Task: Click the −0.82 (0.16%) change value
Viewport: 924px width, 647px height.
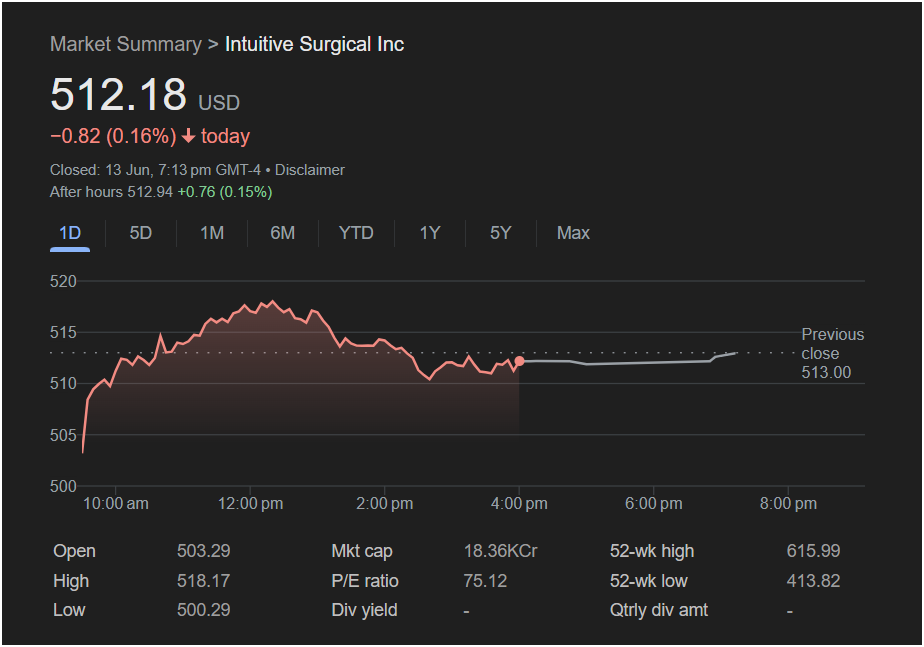Action: [x=113, y=137]
